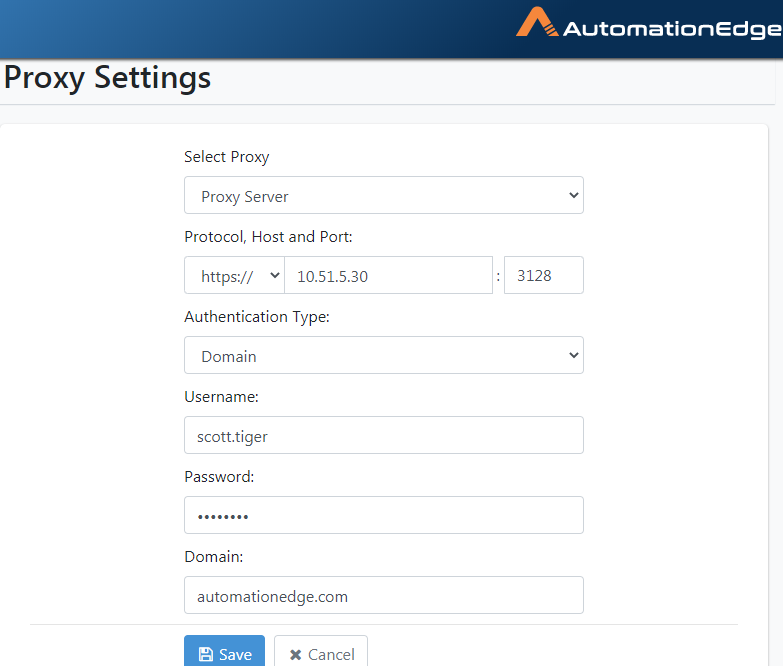Click the masked Password field
The width and height of the screenshot is (783, 666).
click(384, 515)
